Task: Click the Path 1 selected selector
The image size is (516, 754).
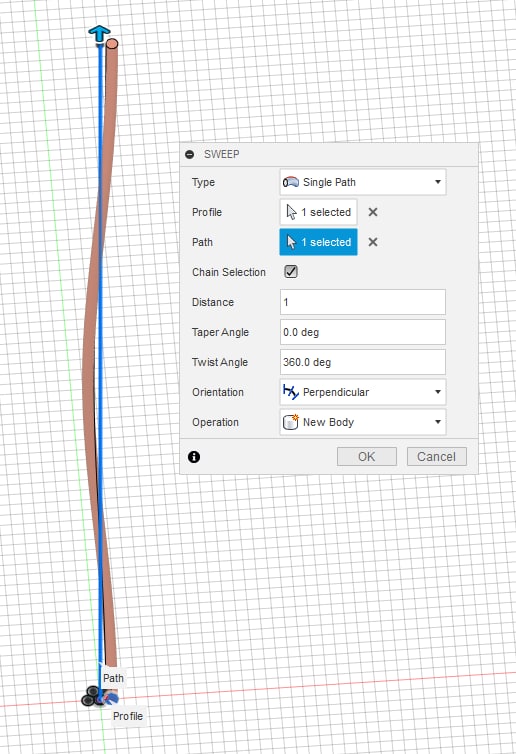Action: pos(318,242)
